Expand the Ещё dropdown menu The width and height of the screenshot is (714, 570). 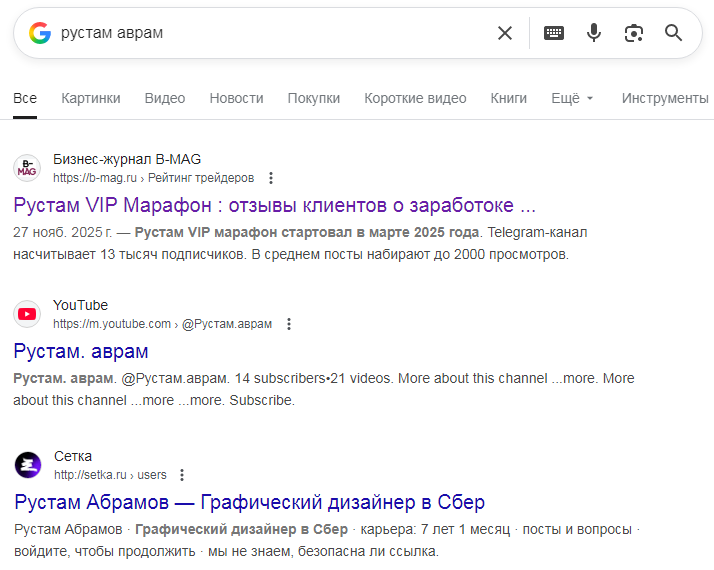(572, 98)
